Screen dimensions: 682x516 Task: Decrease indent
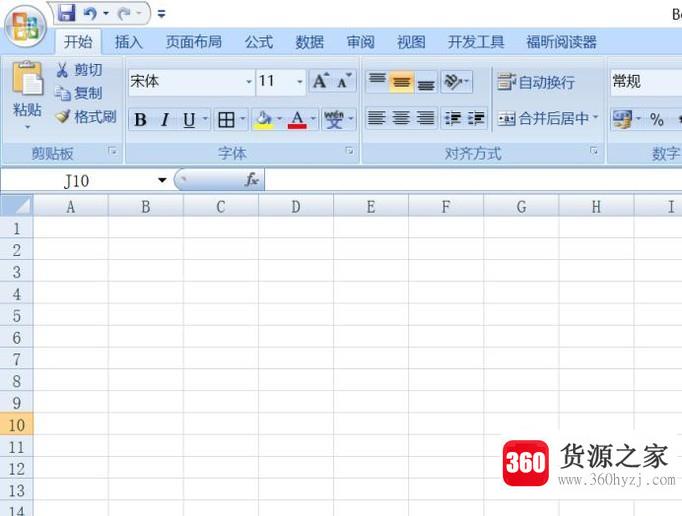coord(453,118)
